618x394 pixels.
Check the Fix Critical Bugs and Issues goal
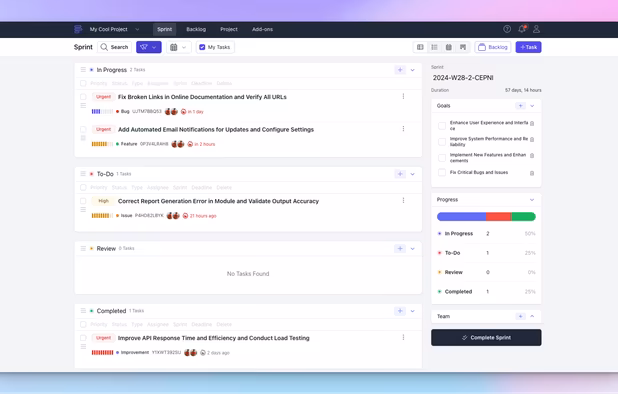tap(442, 172)
